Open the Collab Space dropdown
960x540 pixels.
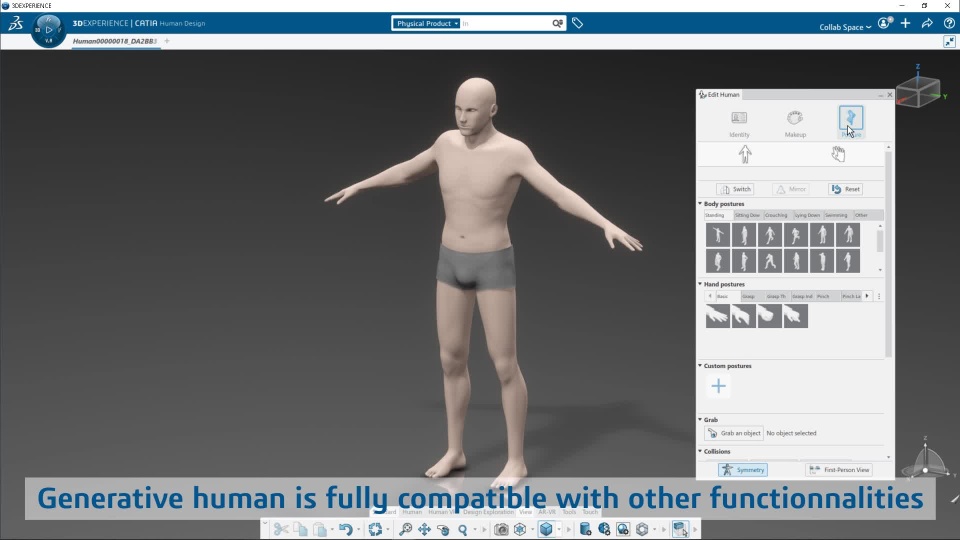(845, 27)
